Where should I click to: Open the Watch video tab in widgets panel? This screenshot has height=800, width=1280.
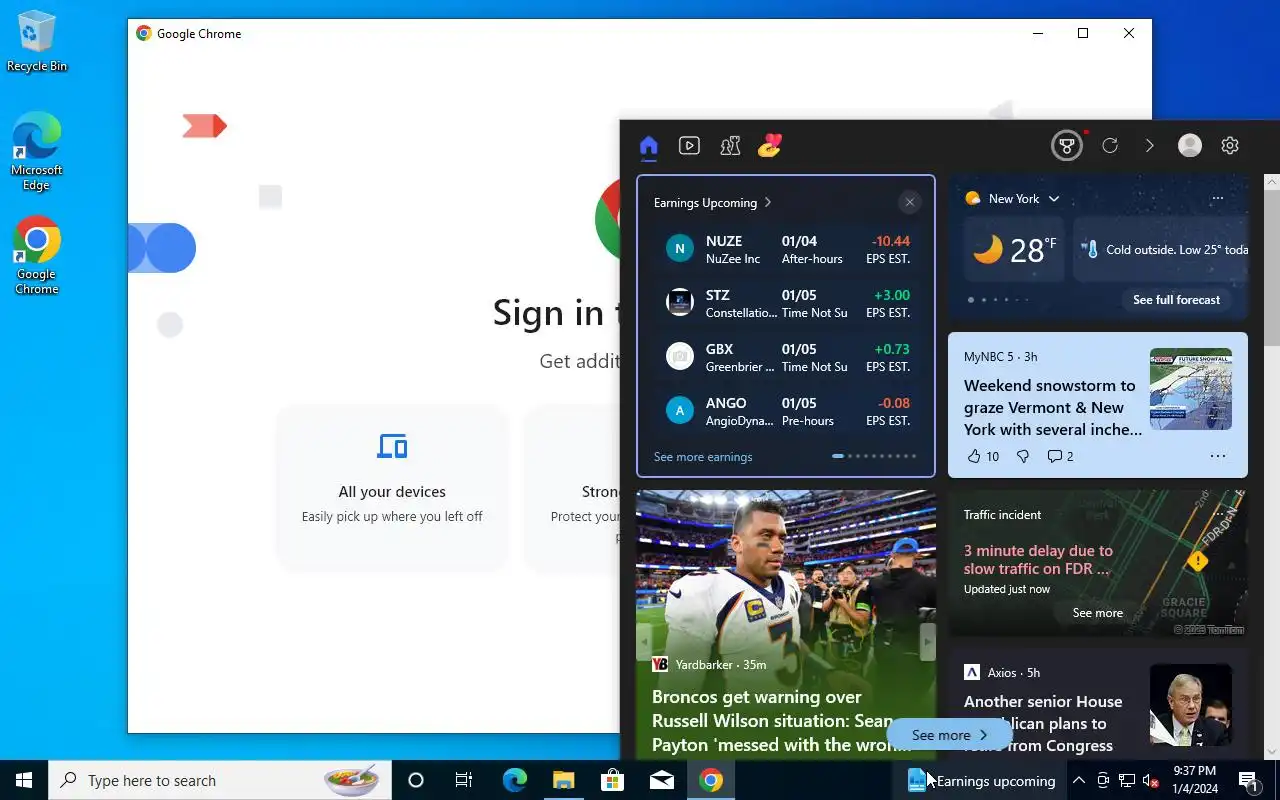[x=689, y=146]
